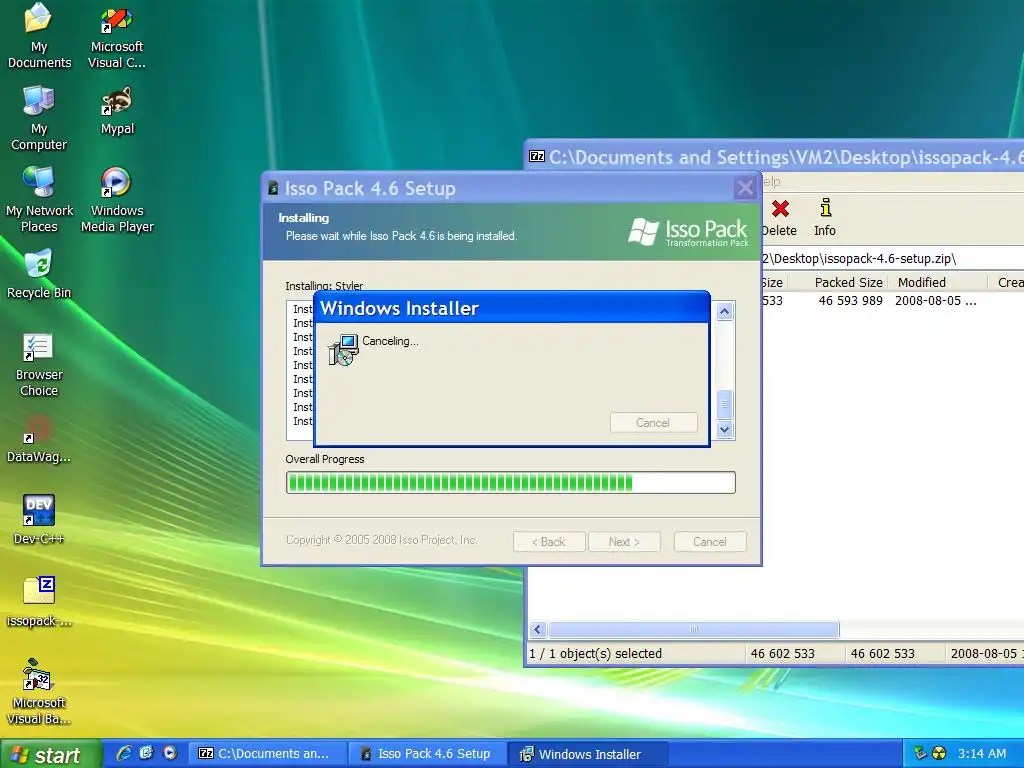Launch Windows Media Player desktop shortcut
1024x768 pixels.
click(x=117, y=200)
